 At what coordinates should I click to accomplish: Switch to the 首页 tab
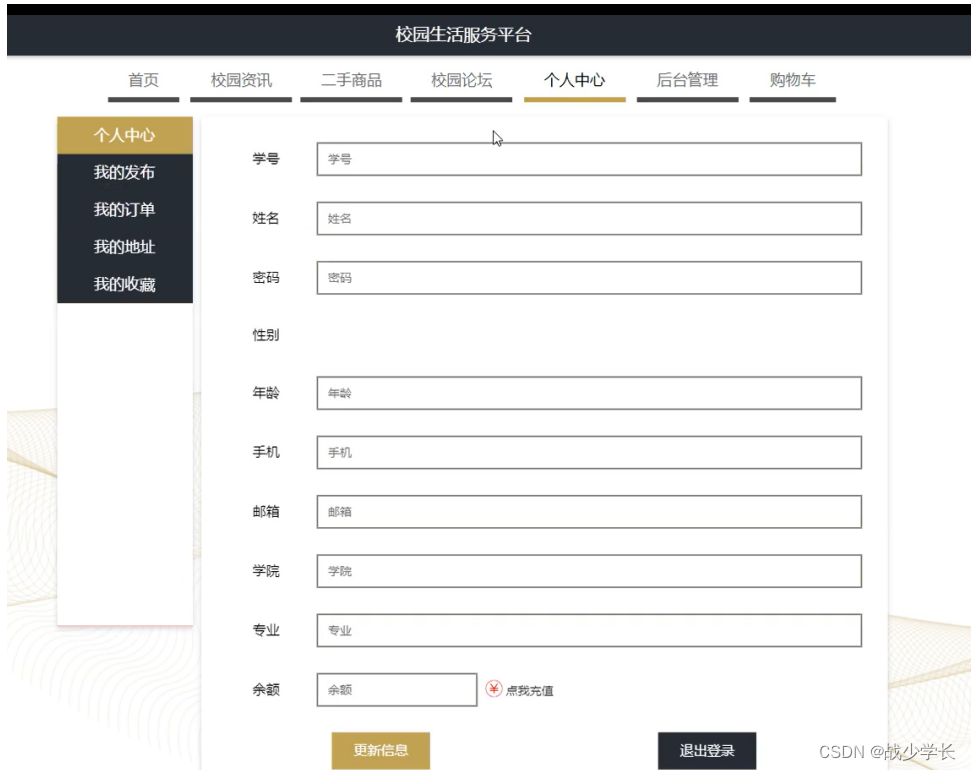[143, 81]
